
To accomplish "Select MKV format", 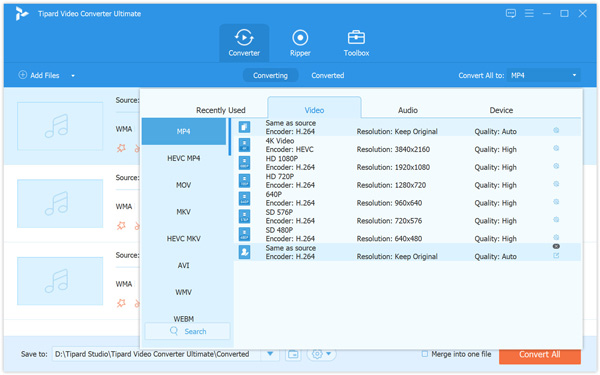I will click(184, 212).
